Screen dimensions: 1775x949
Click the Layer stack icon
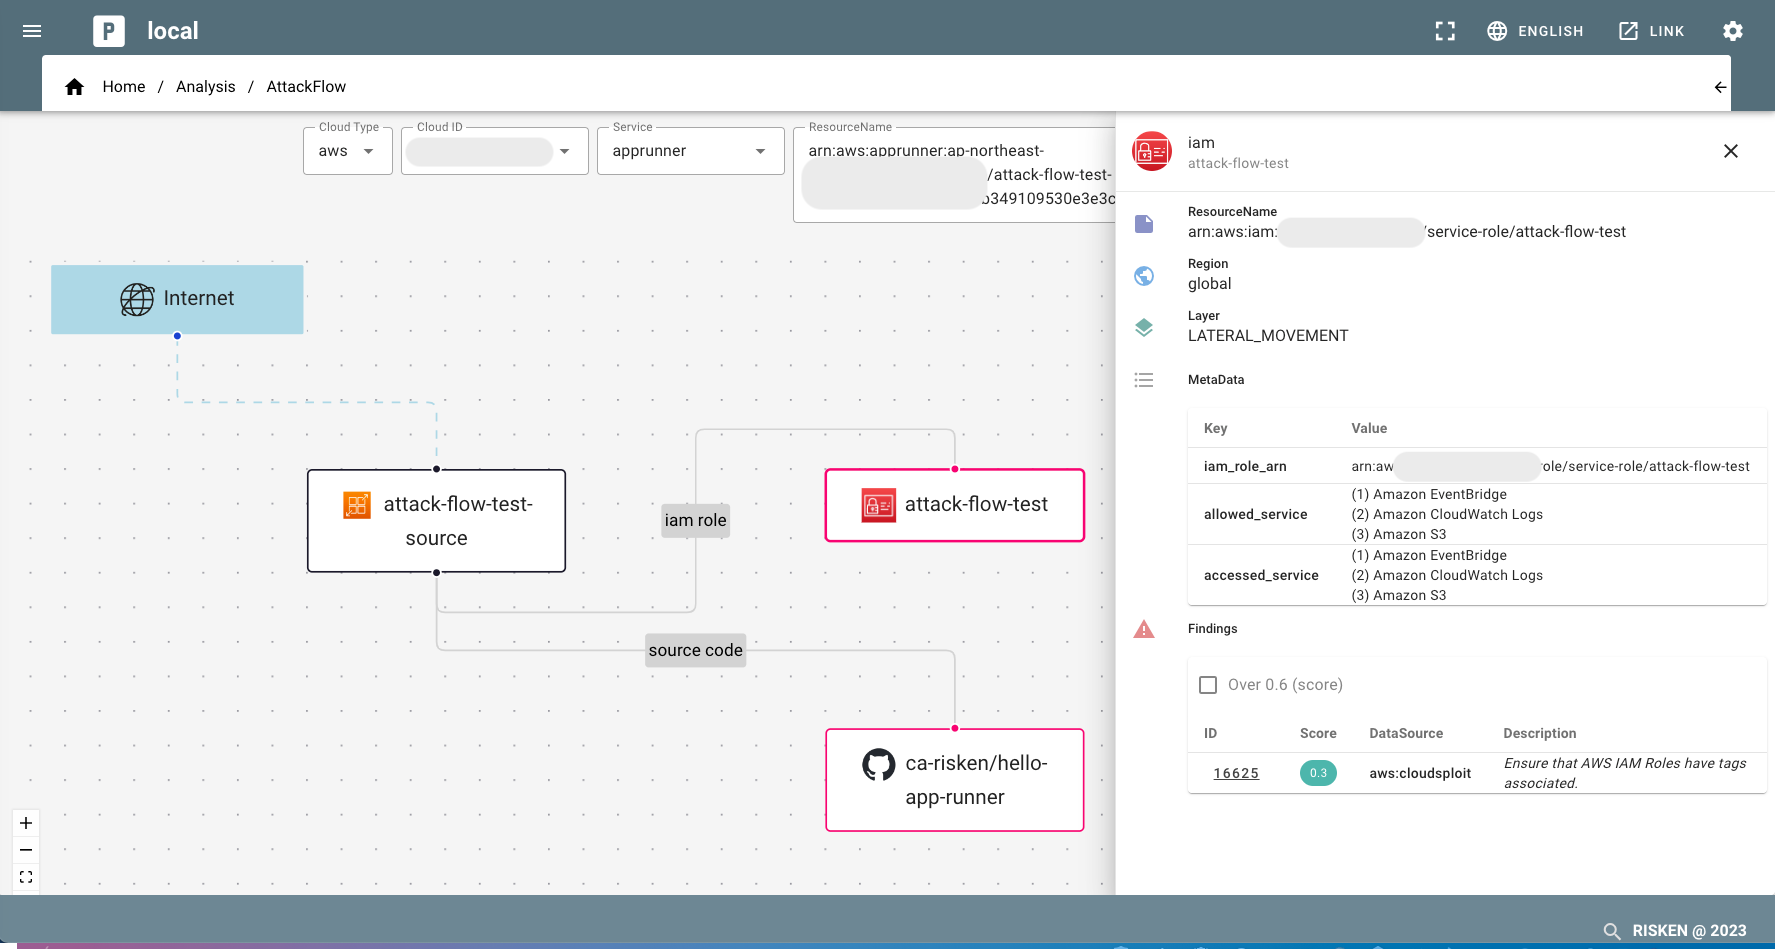1144,328
